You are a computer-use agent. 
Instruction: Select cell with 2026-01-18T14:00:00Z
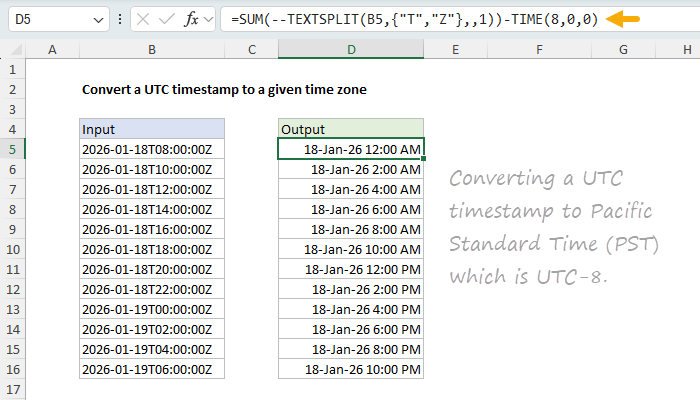coord(152,209)
